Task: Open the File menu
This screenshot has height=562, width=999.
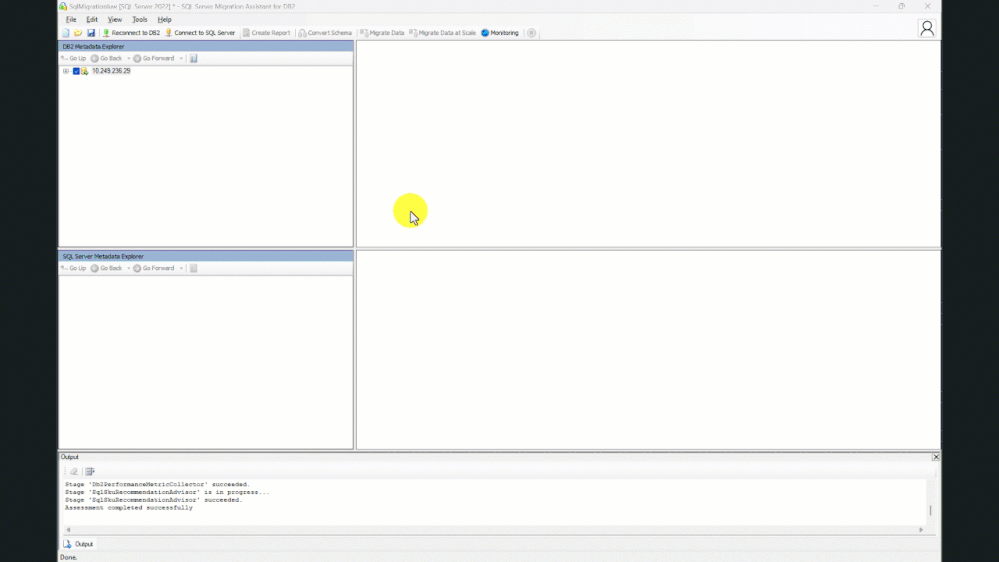Action: 71,20
